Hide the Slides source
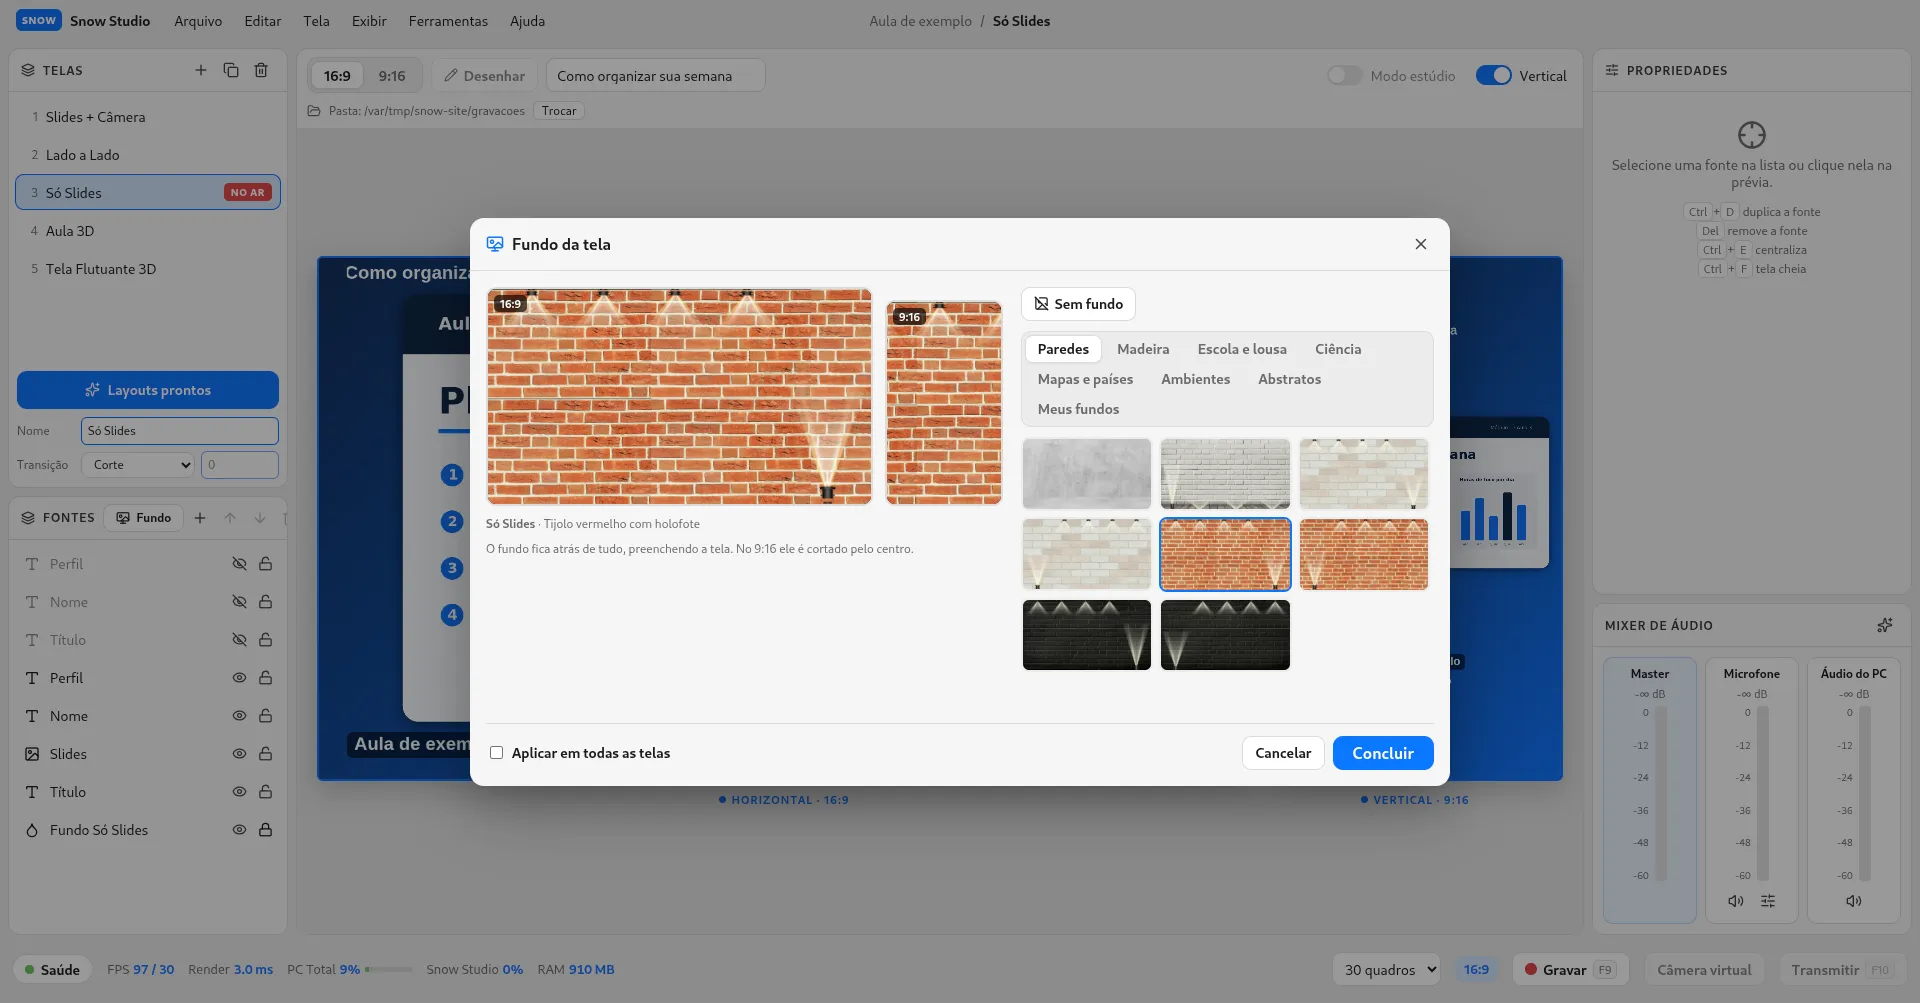 pos(239,754)
